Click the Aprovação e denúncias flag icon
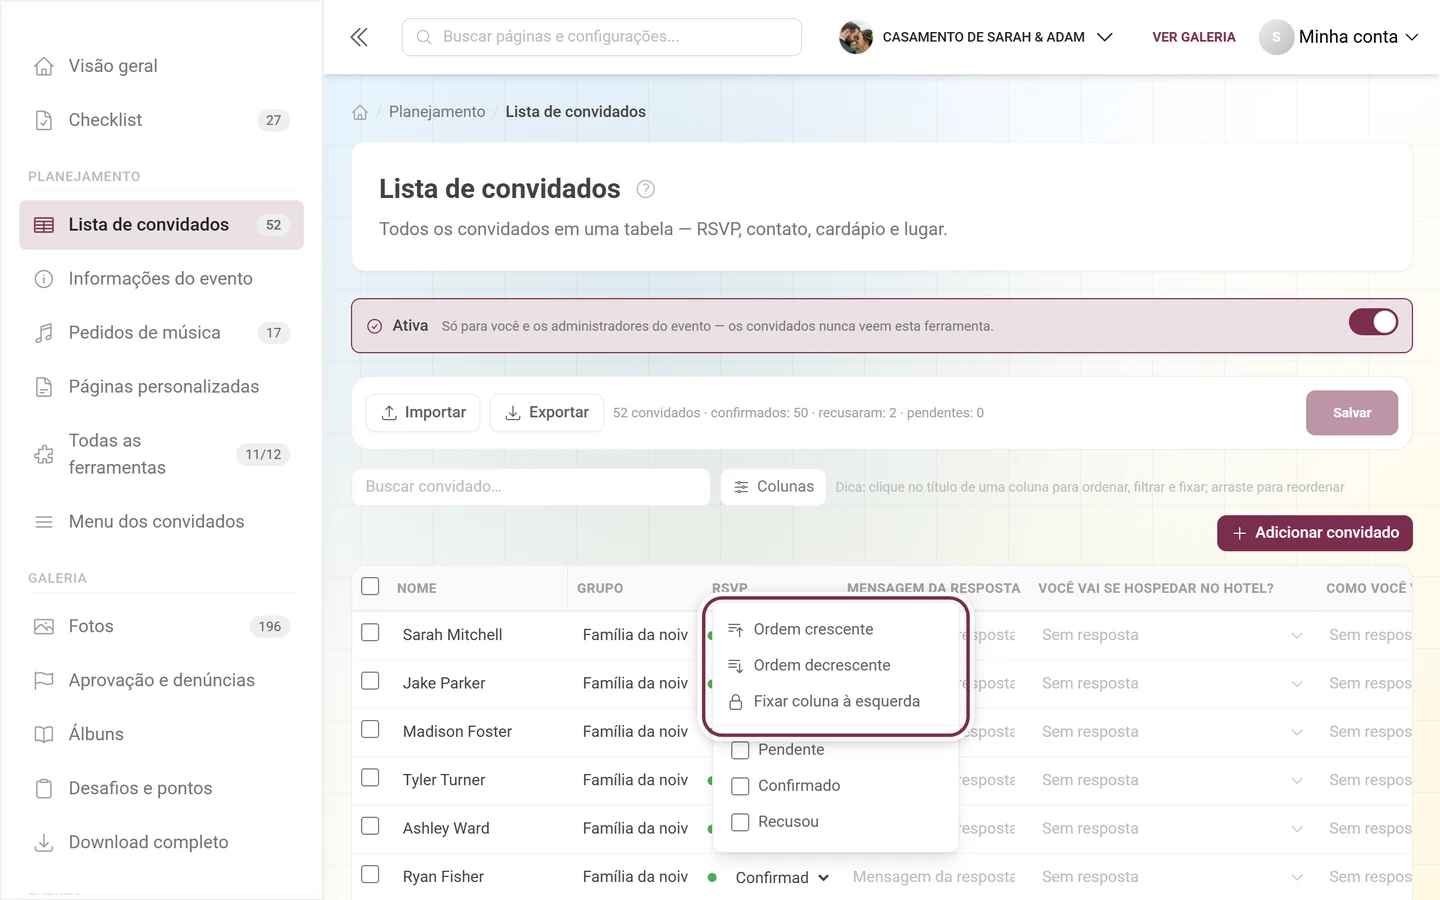Screen dimensions: 1440x900 [x=44, y=681]
